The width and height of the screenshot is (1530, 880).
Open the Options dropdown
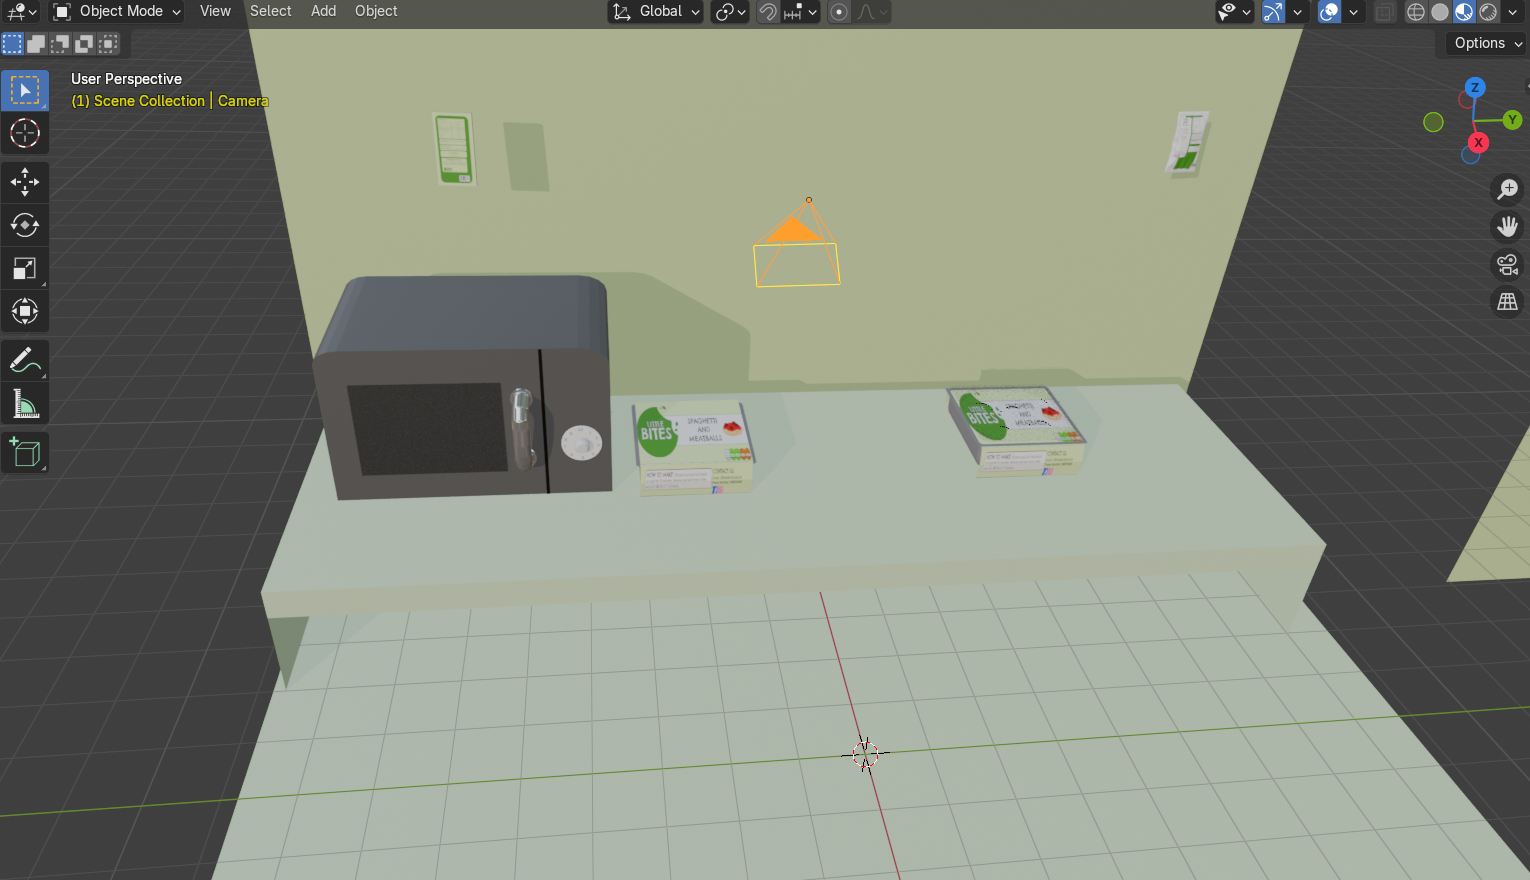point(1486,43)
